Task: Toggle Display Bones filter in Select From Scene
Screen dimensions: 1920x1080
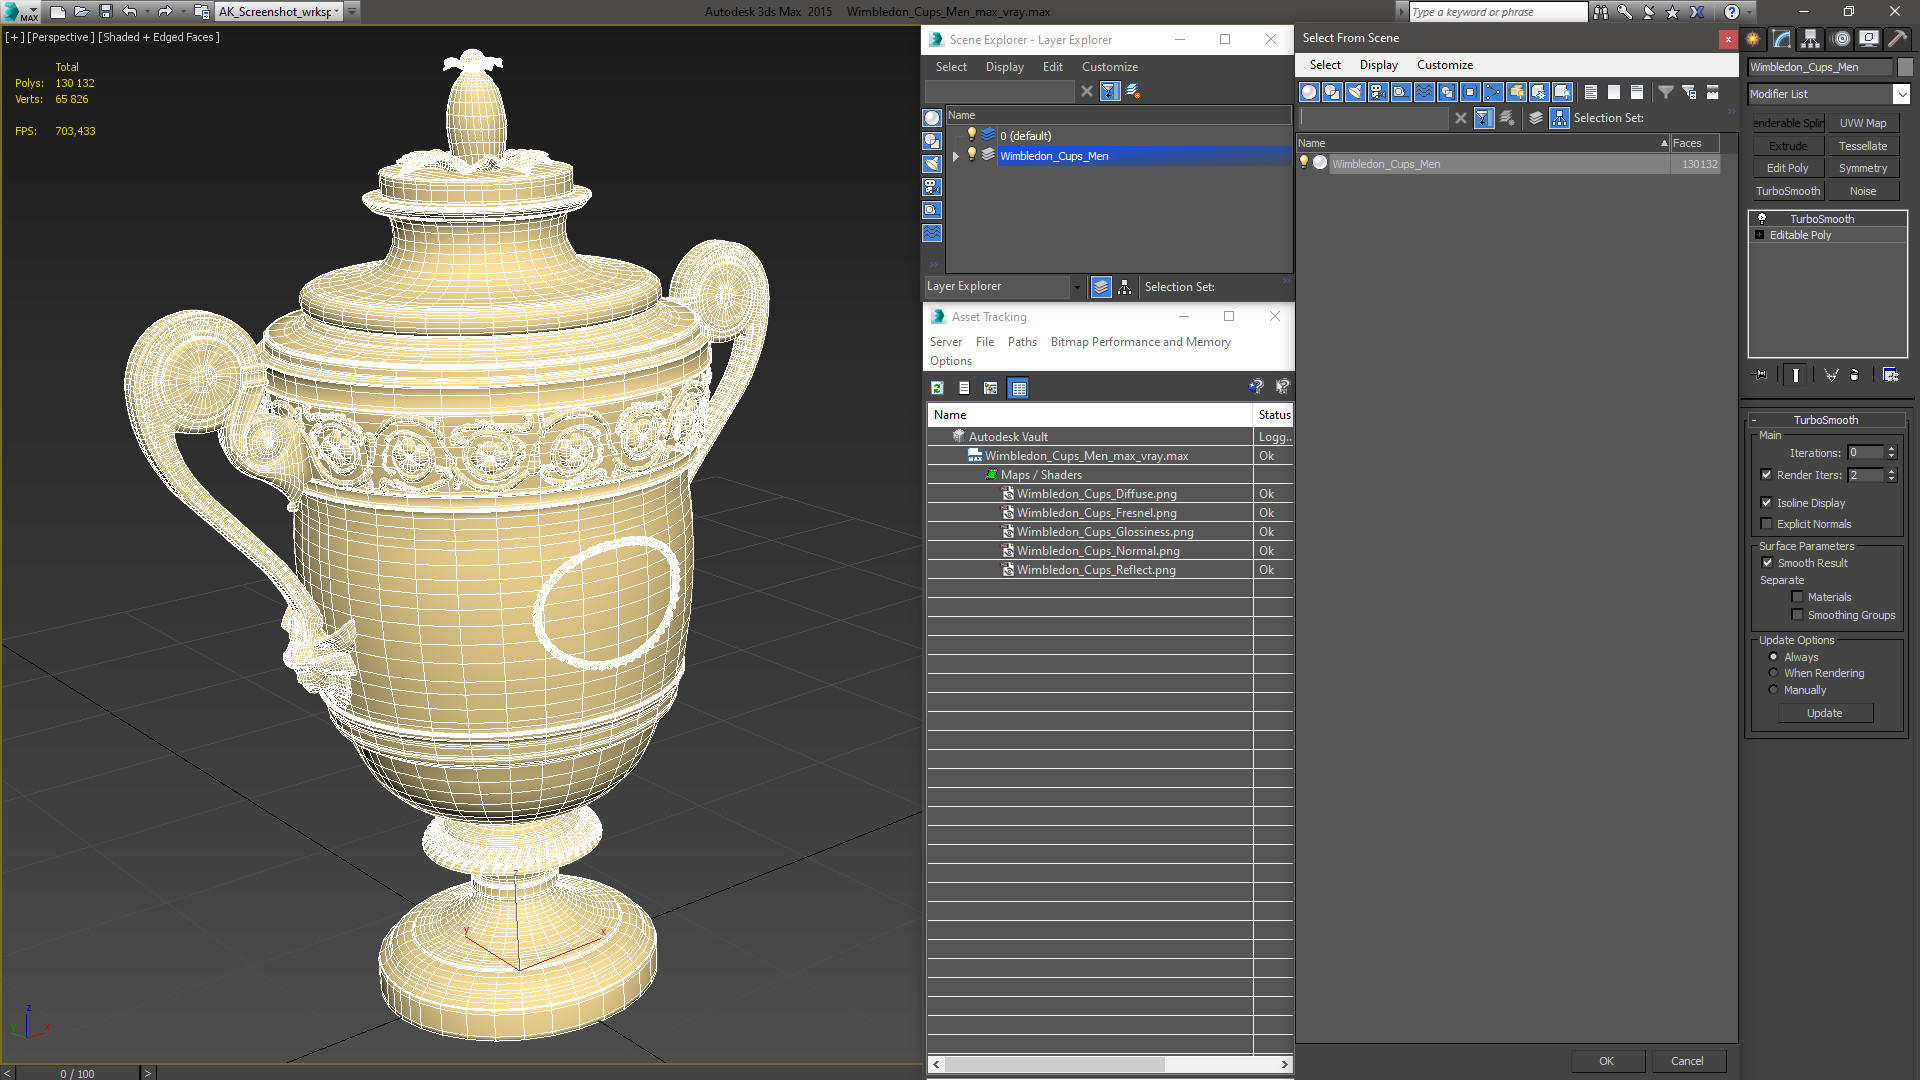Action: coord(1493,92)
